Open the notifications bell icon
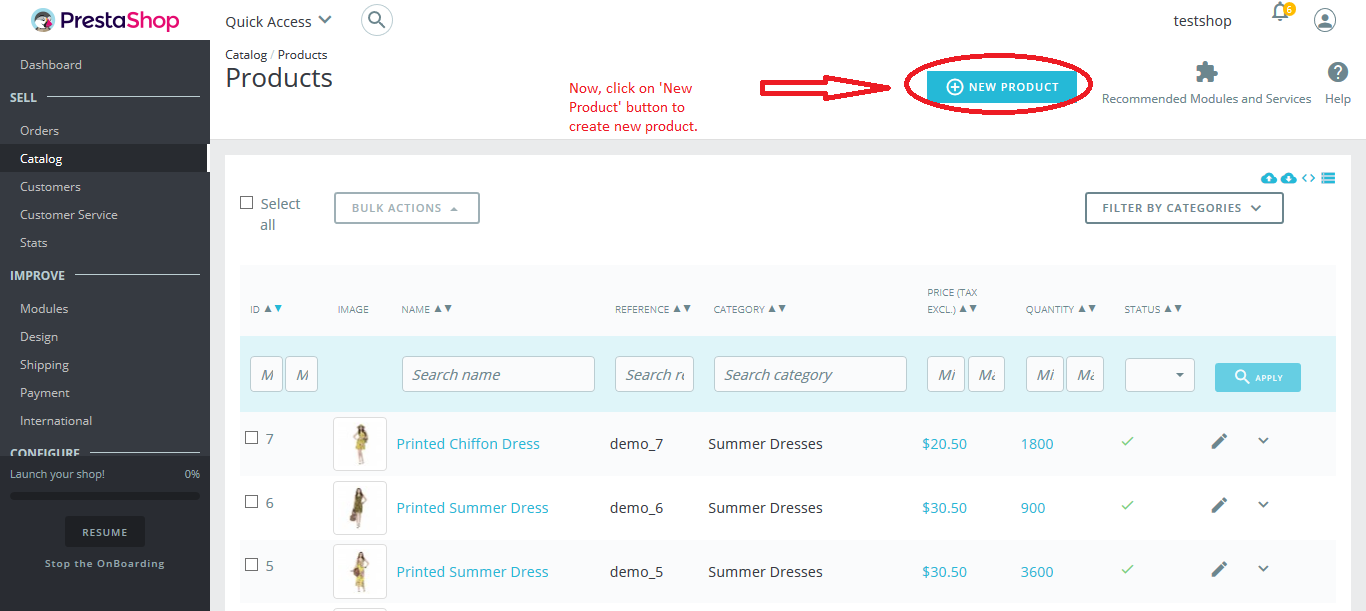The height and width of the screenshot is (611, 1366). point(1281,13)
